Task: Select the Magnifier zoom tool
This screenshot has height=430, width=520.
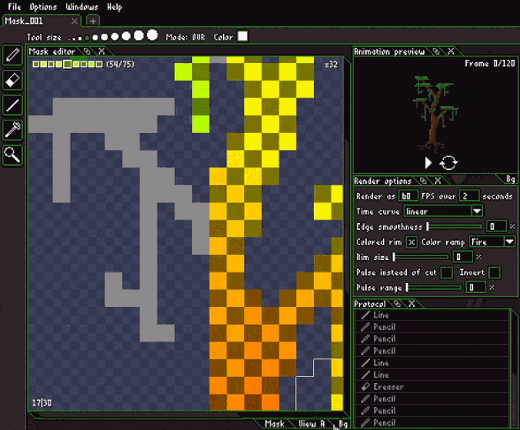Action: [x=12, y=155]
